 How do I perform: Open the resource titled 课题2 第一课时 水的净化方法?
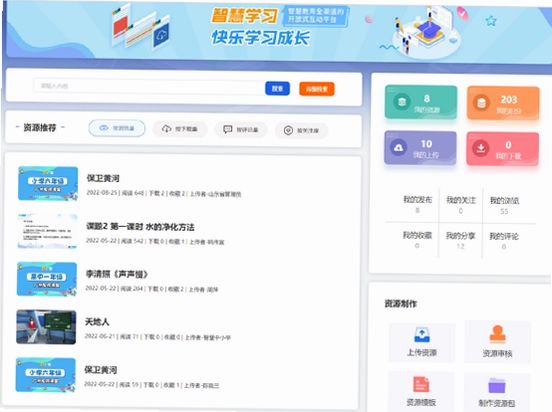point(140,227)
